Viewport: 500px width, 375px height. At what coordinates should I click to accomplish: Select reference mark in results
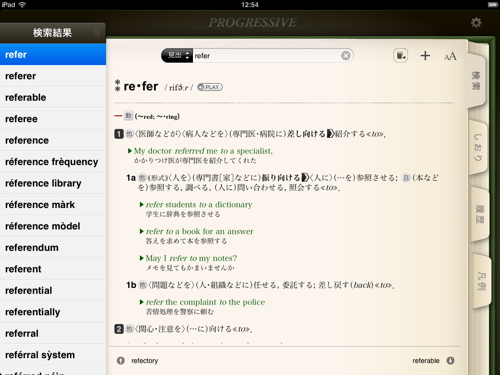[53, 205]
